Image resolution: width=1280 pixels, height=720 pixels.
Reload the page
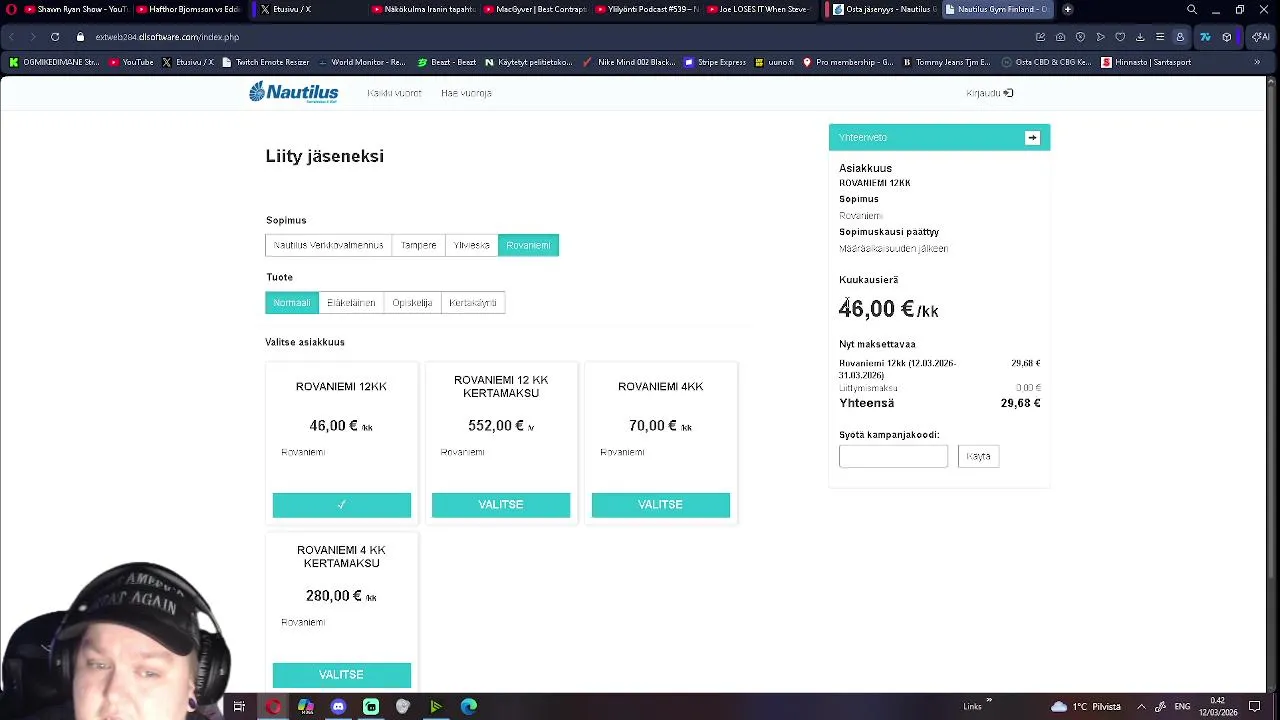(x=55, y=37)
